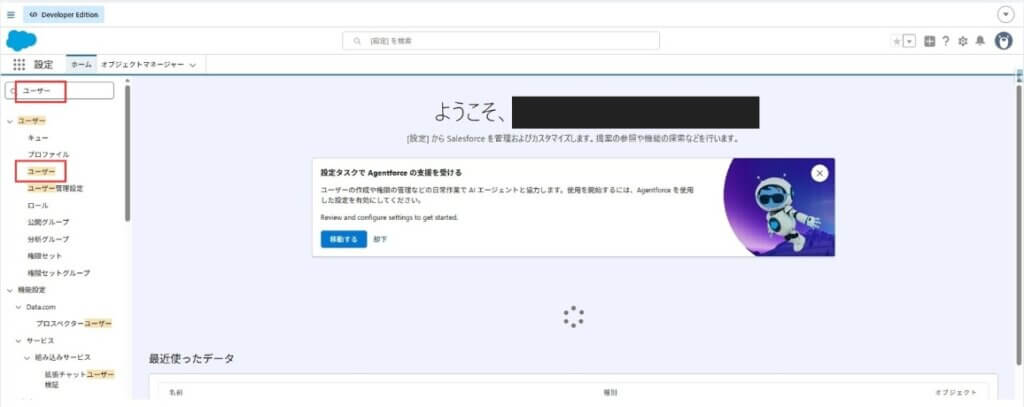
Task: Open the App Launcher grid icon
Action: point(19,65)
